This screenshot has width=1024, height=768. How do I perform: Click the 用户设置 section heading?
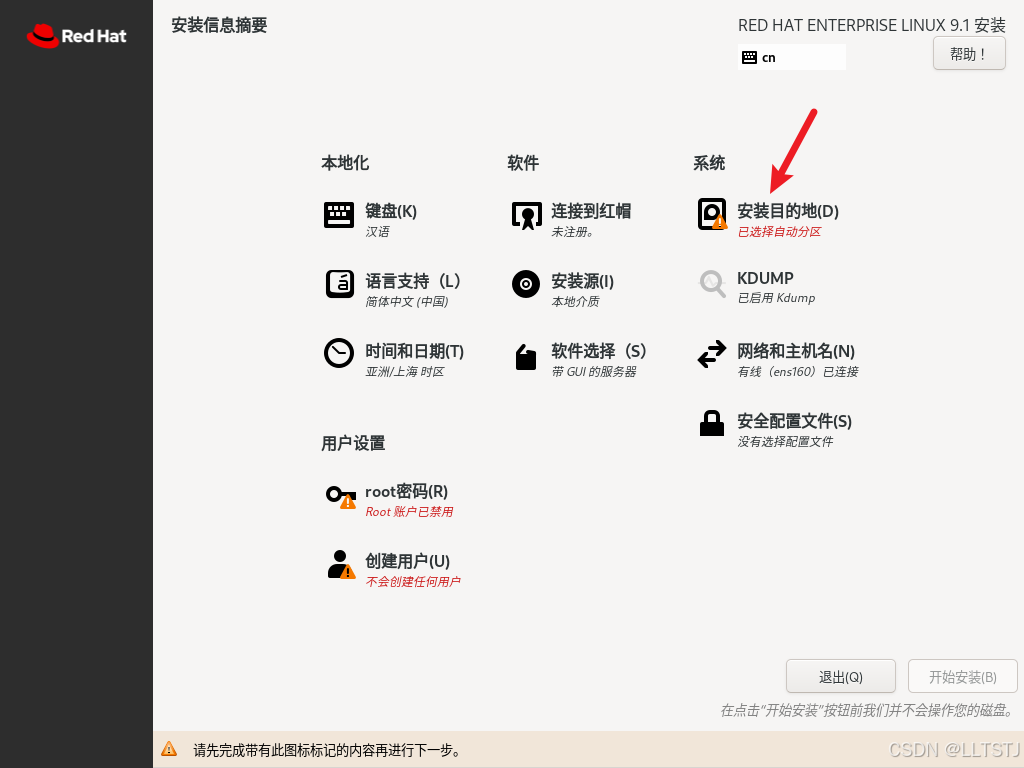(x=353, y=443)
